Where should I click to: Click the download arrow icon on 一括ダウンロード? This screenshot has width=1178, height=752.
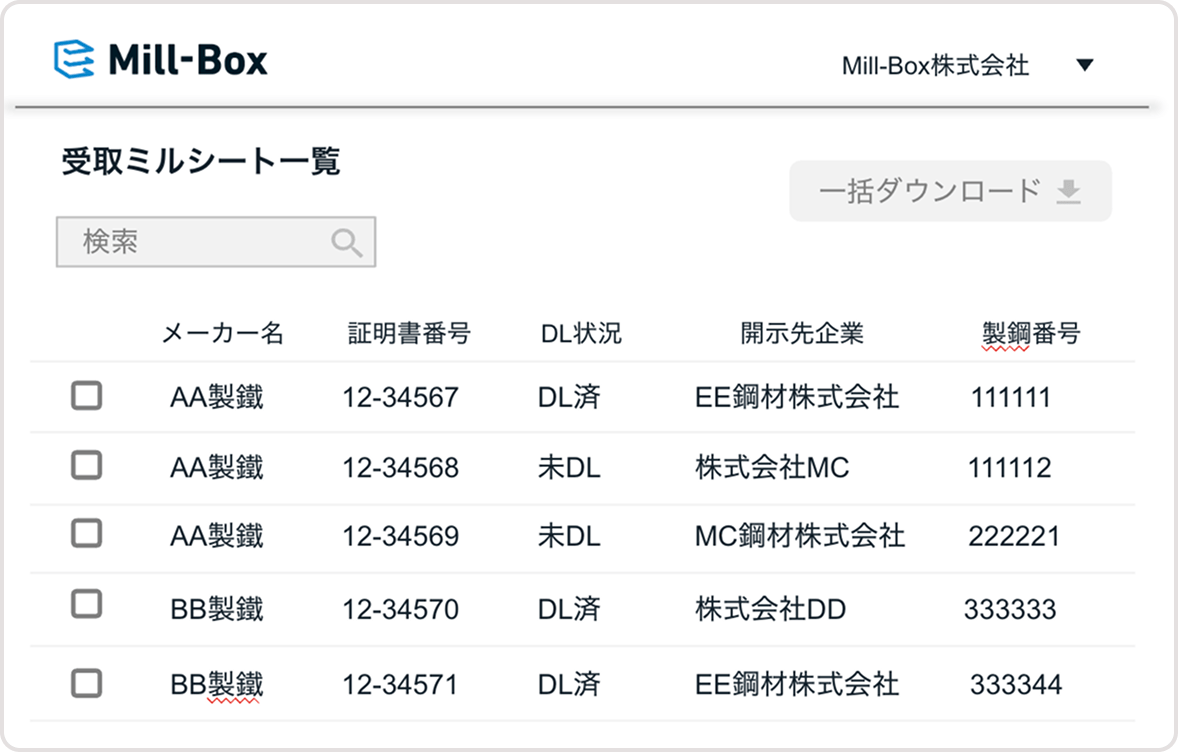pos(1068,192)
